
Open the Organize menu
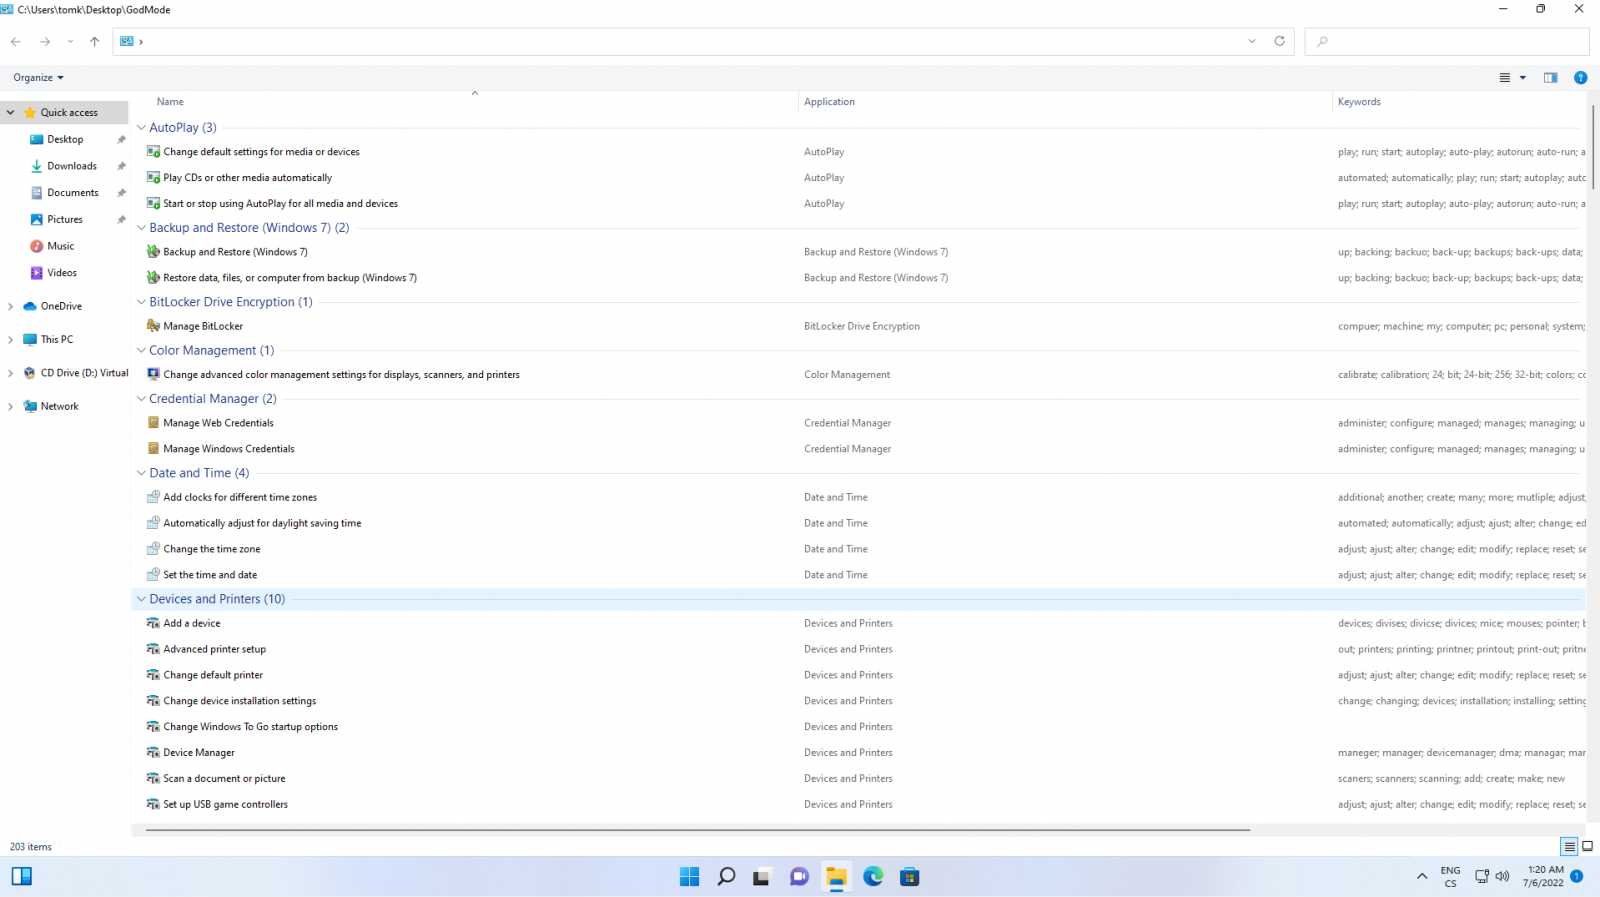[38, 77]
